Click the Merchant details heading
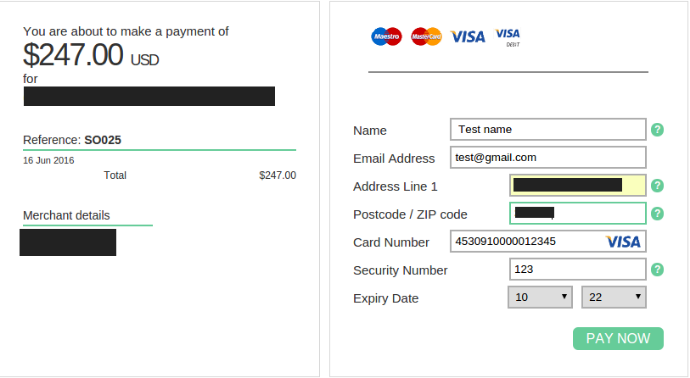This screenshot has width=690, height=378. pos(66,215)
